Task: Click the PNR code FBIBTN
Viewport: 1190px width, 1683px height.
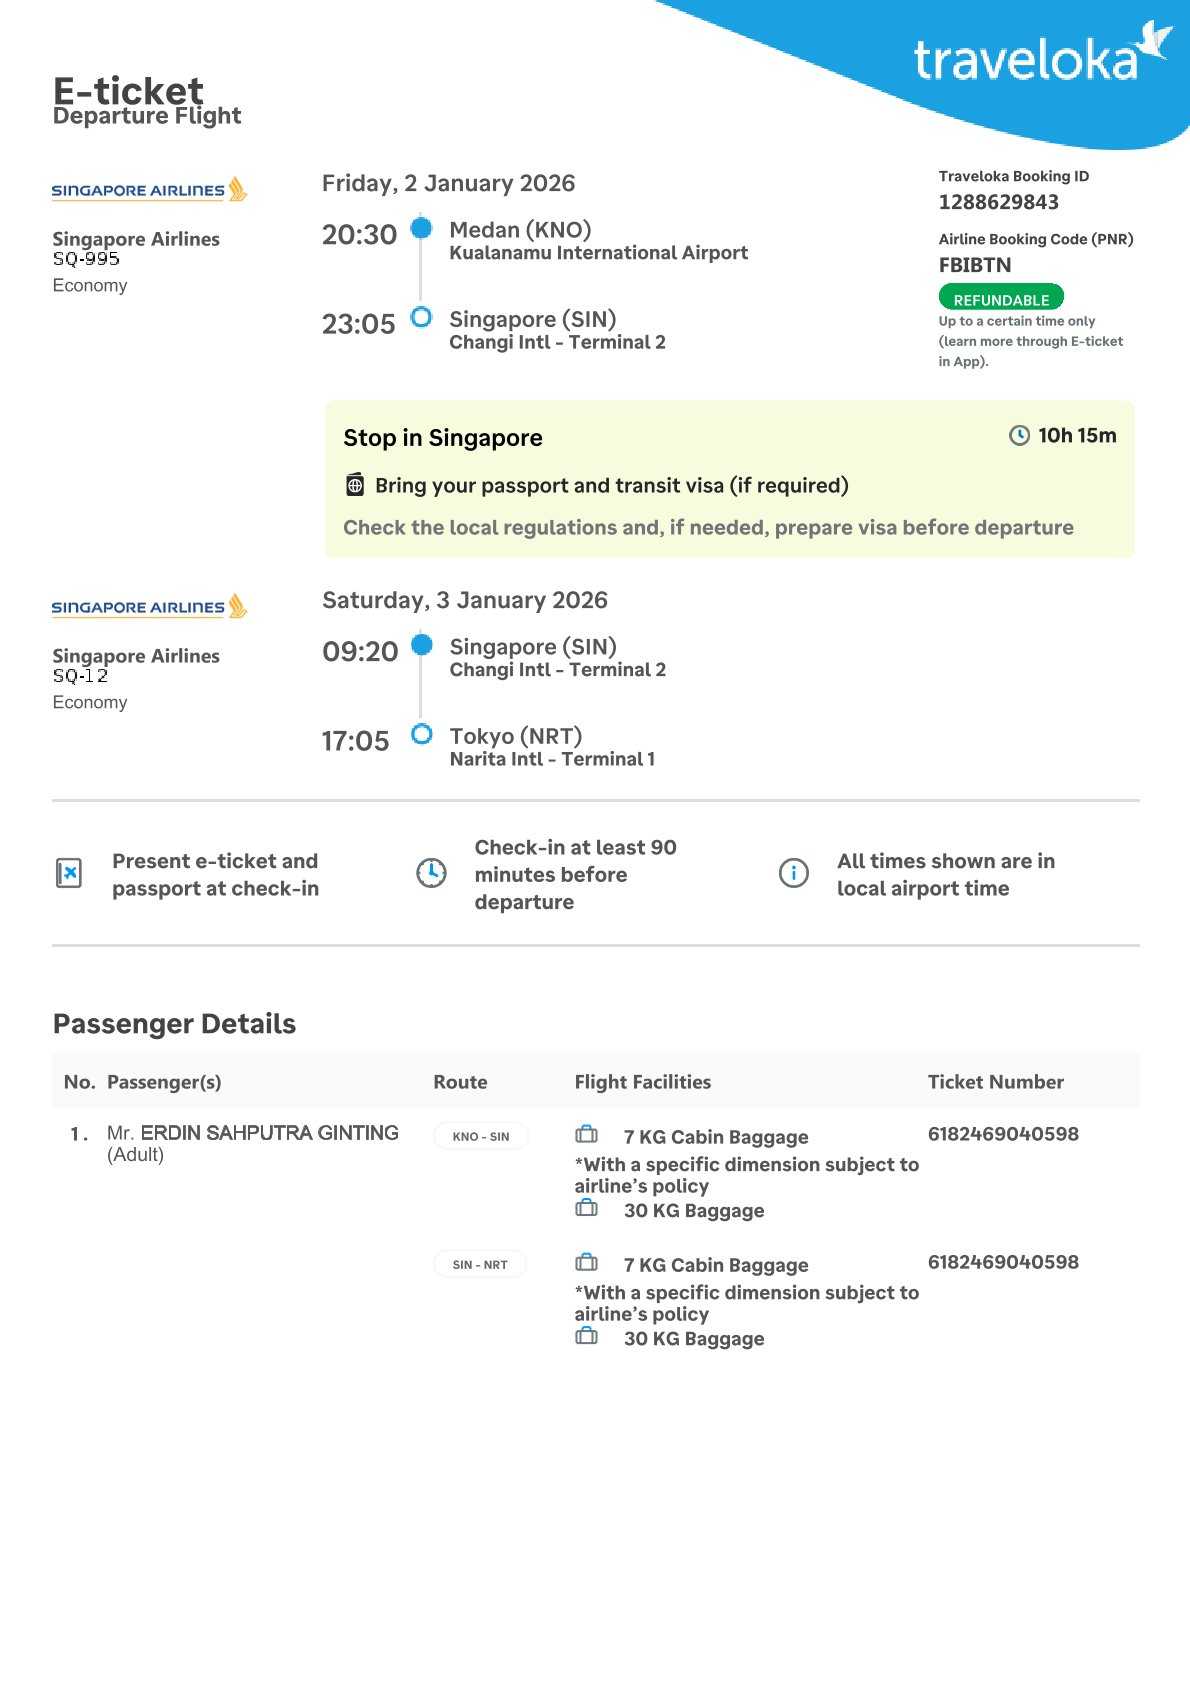Action: click(974, 265)
